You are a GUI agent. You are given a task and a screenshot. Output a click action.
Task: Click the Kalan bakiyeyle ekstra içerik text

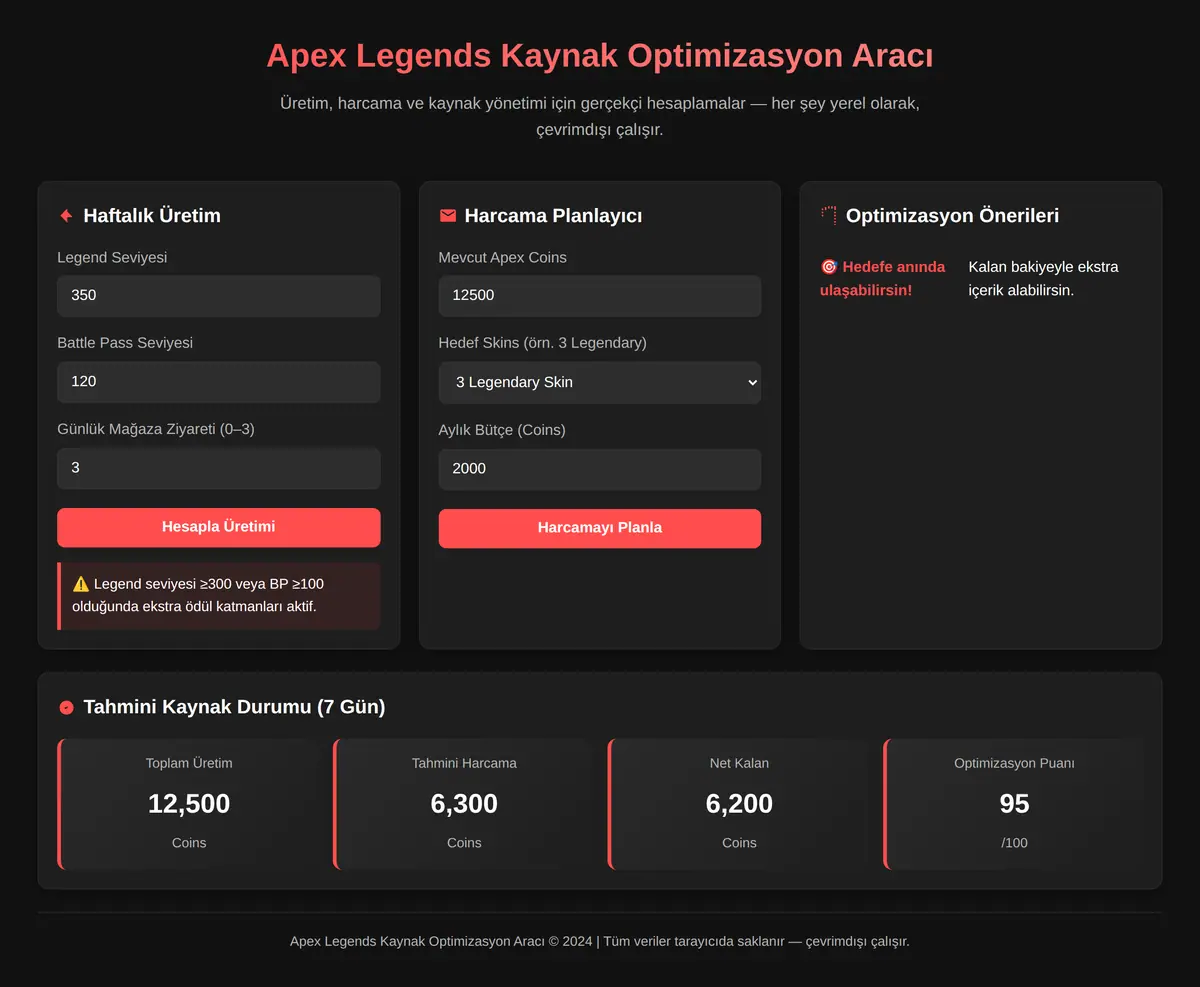tap(1044, 278)
